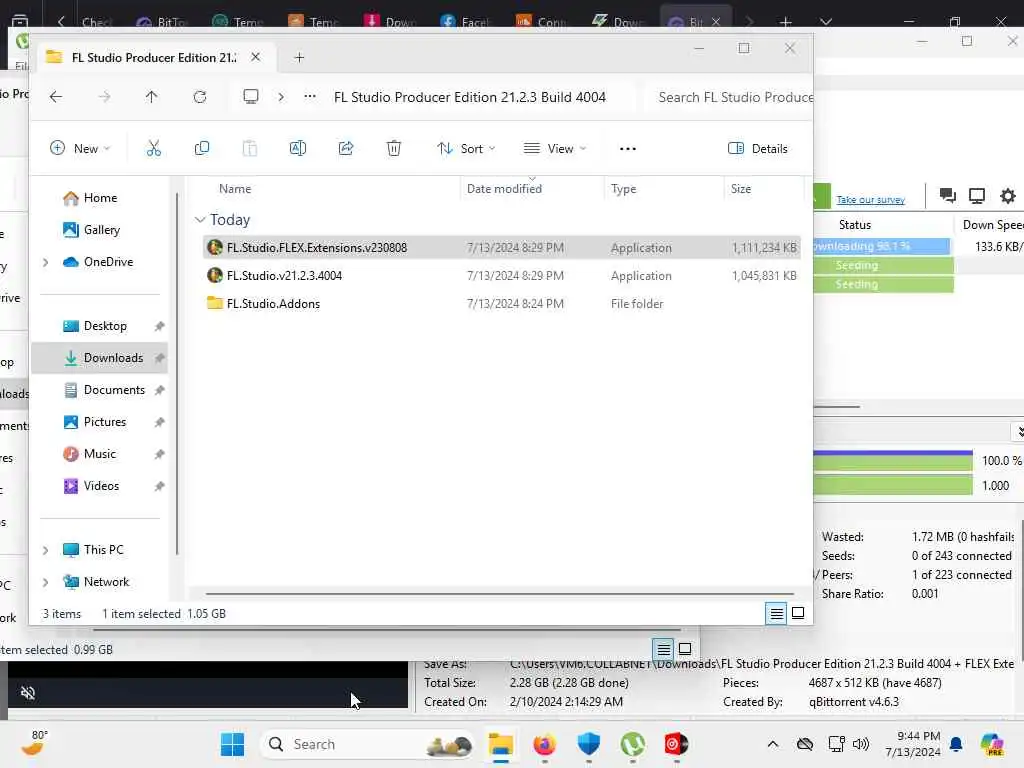Click the Status column header in uTorrent

(x=855, y=225)
